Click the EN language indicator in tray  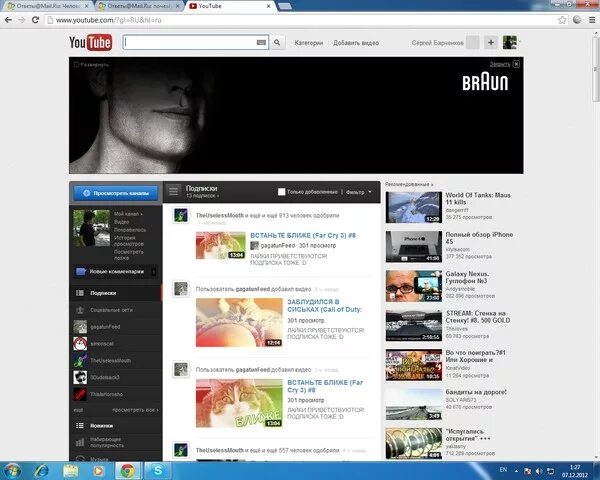(503, 470)
